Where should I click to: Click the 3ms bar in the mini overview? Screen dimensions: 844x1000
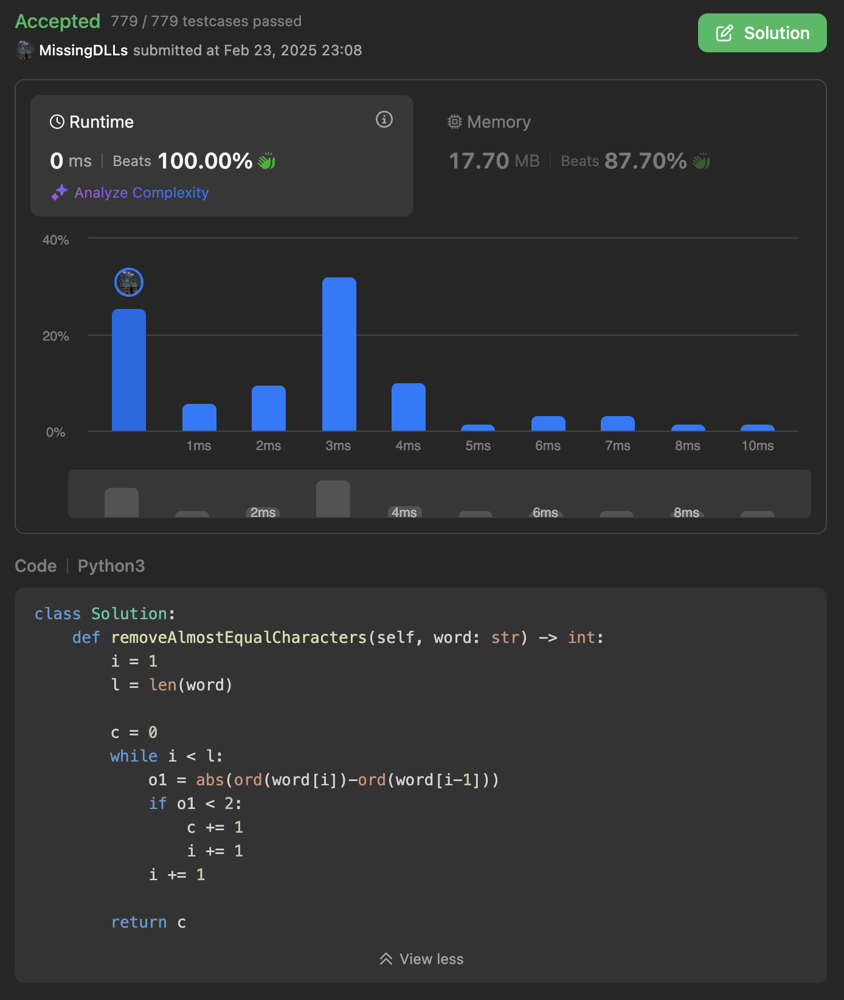pos(333,499)
